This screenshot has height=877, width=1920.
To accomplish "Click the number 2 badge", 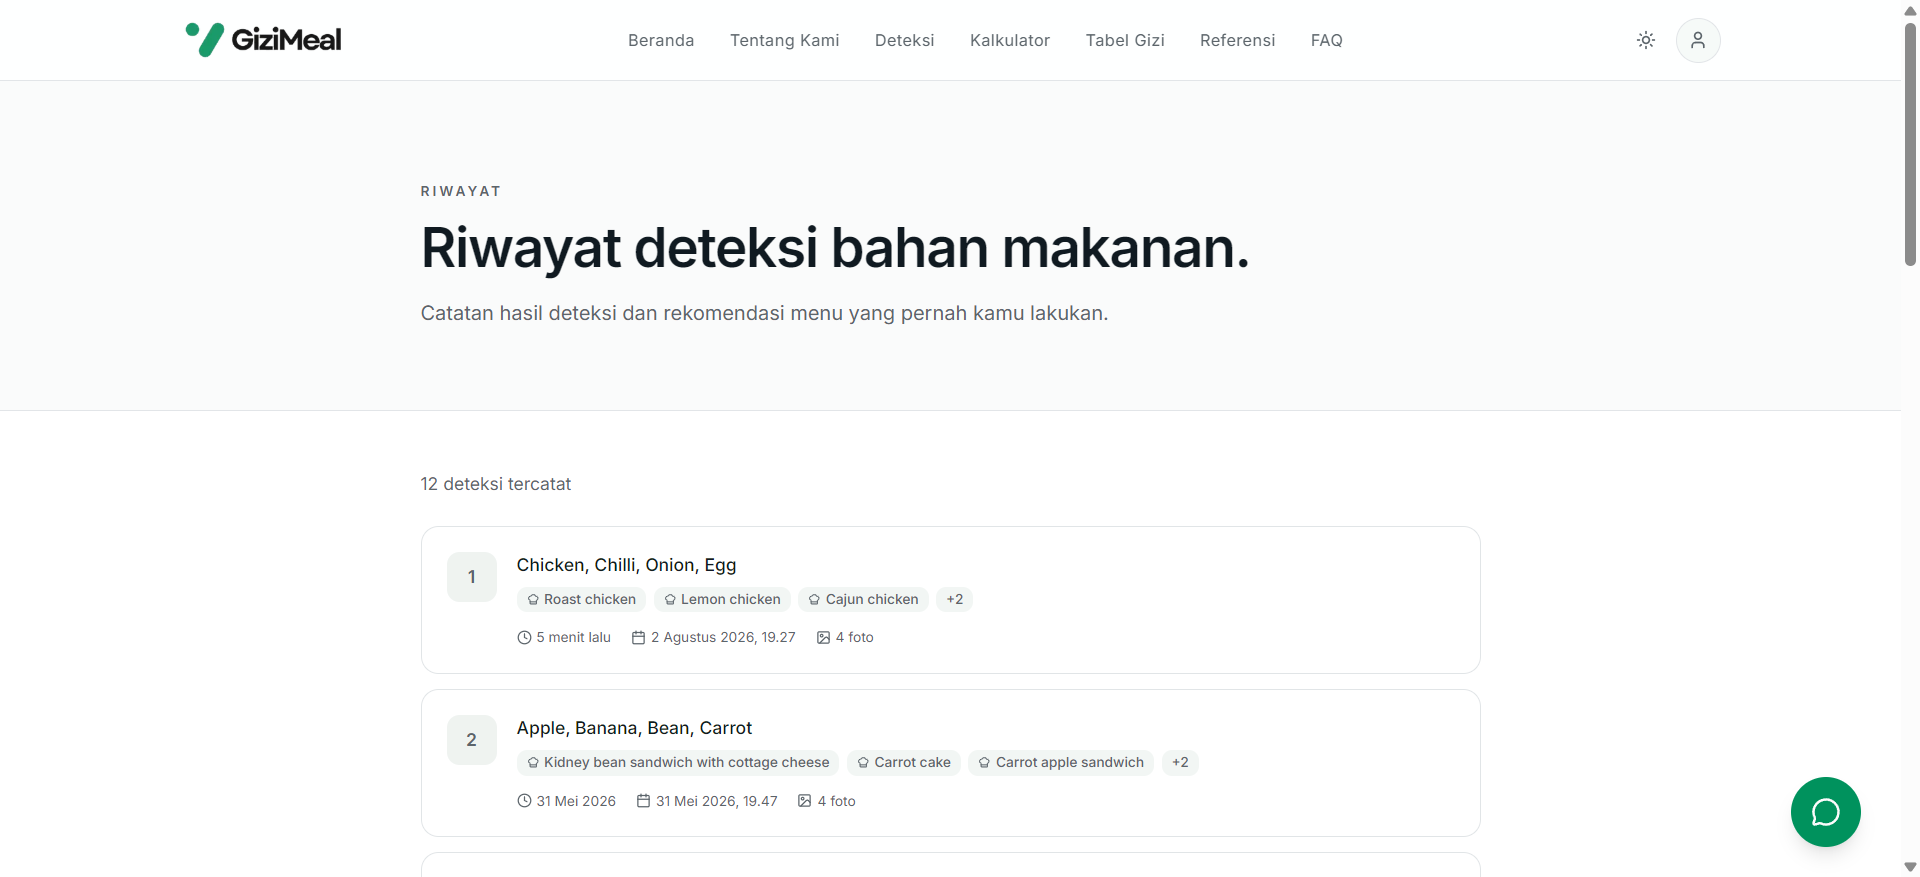I will tap(472, 740).
